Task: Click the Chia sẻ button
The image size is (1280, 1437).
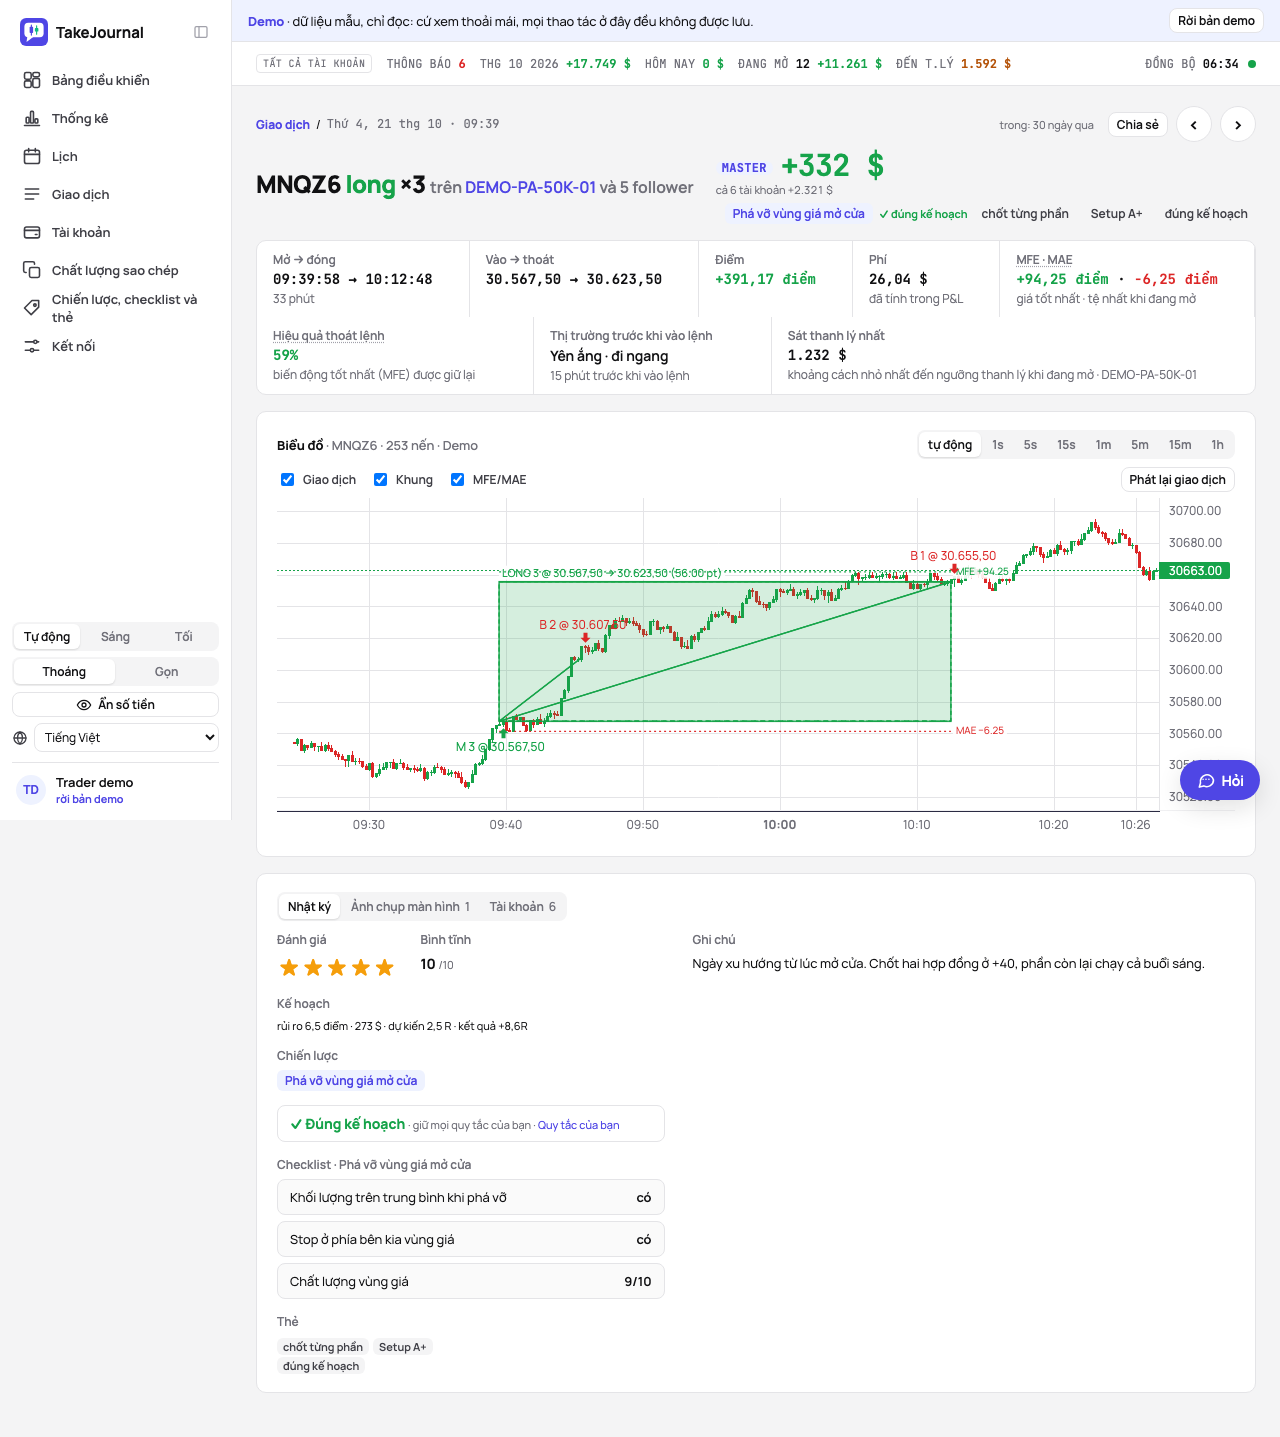Action: 1138,125
